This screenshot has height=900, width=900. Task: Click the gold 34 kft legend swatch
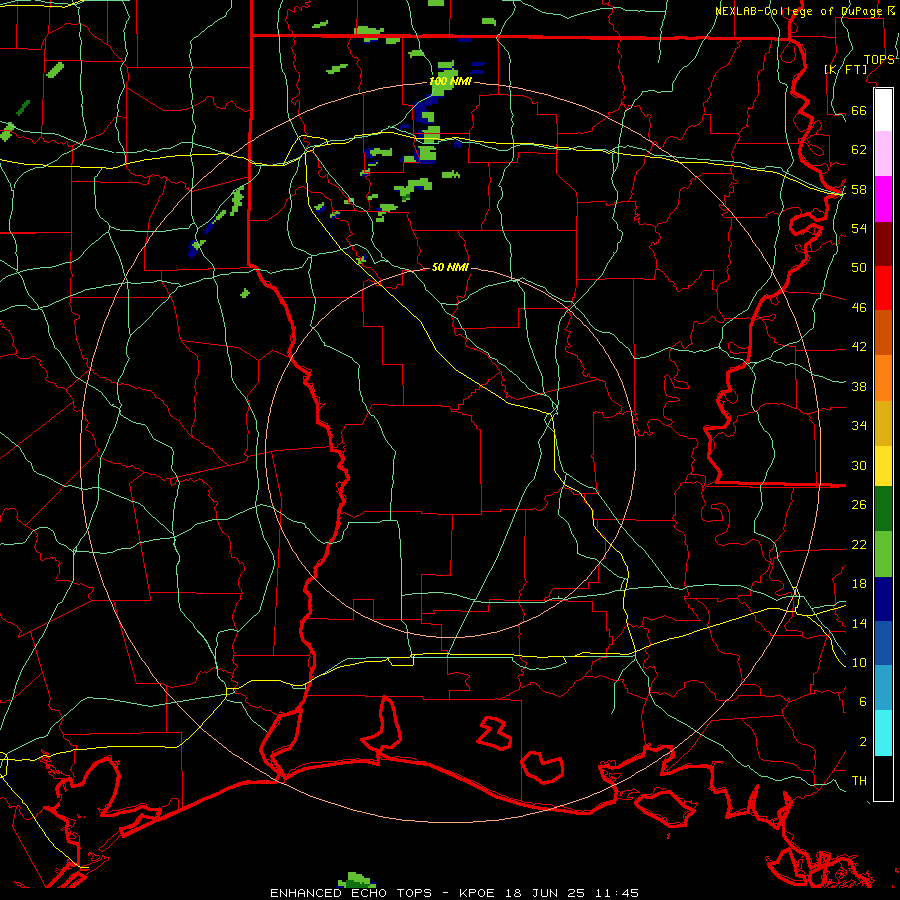(x=883, y=423)
